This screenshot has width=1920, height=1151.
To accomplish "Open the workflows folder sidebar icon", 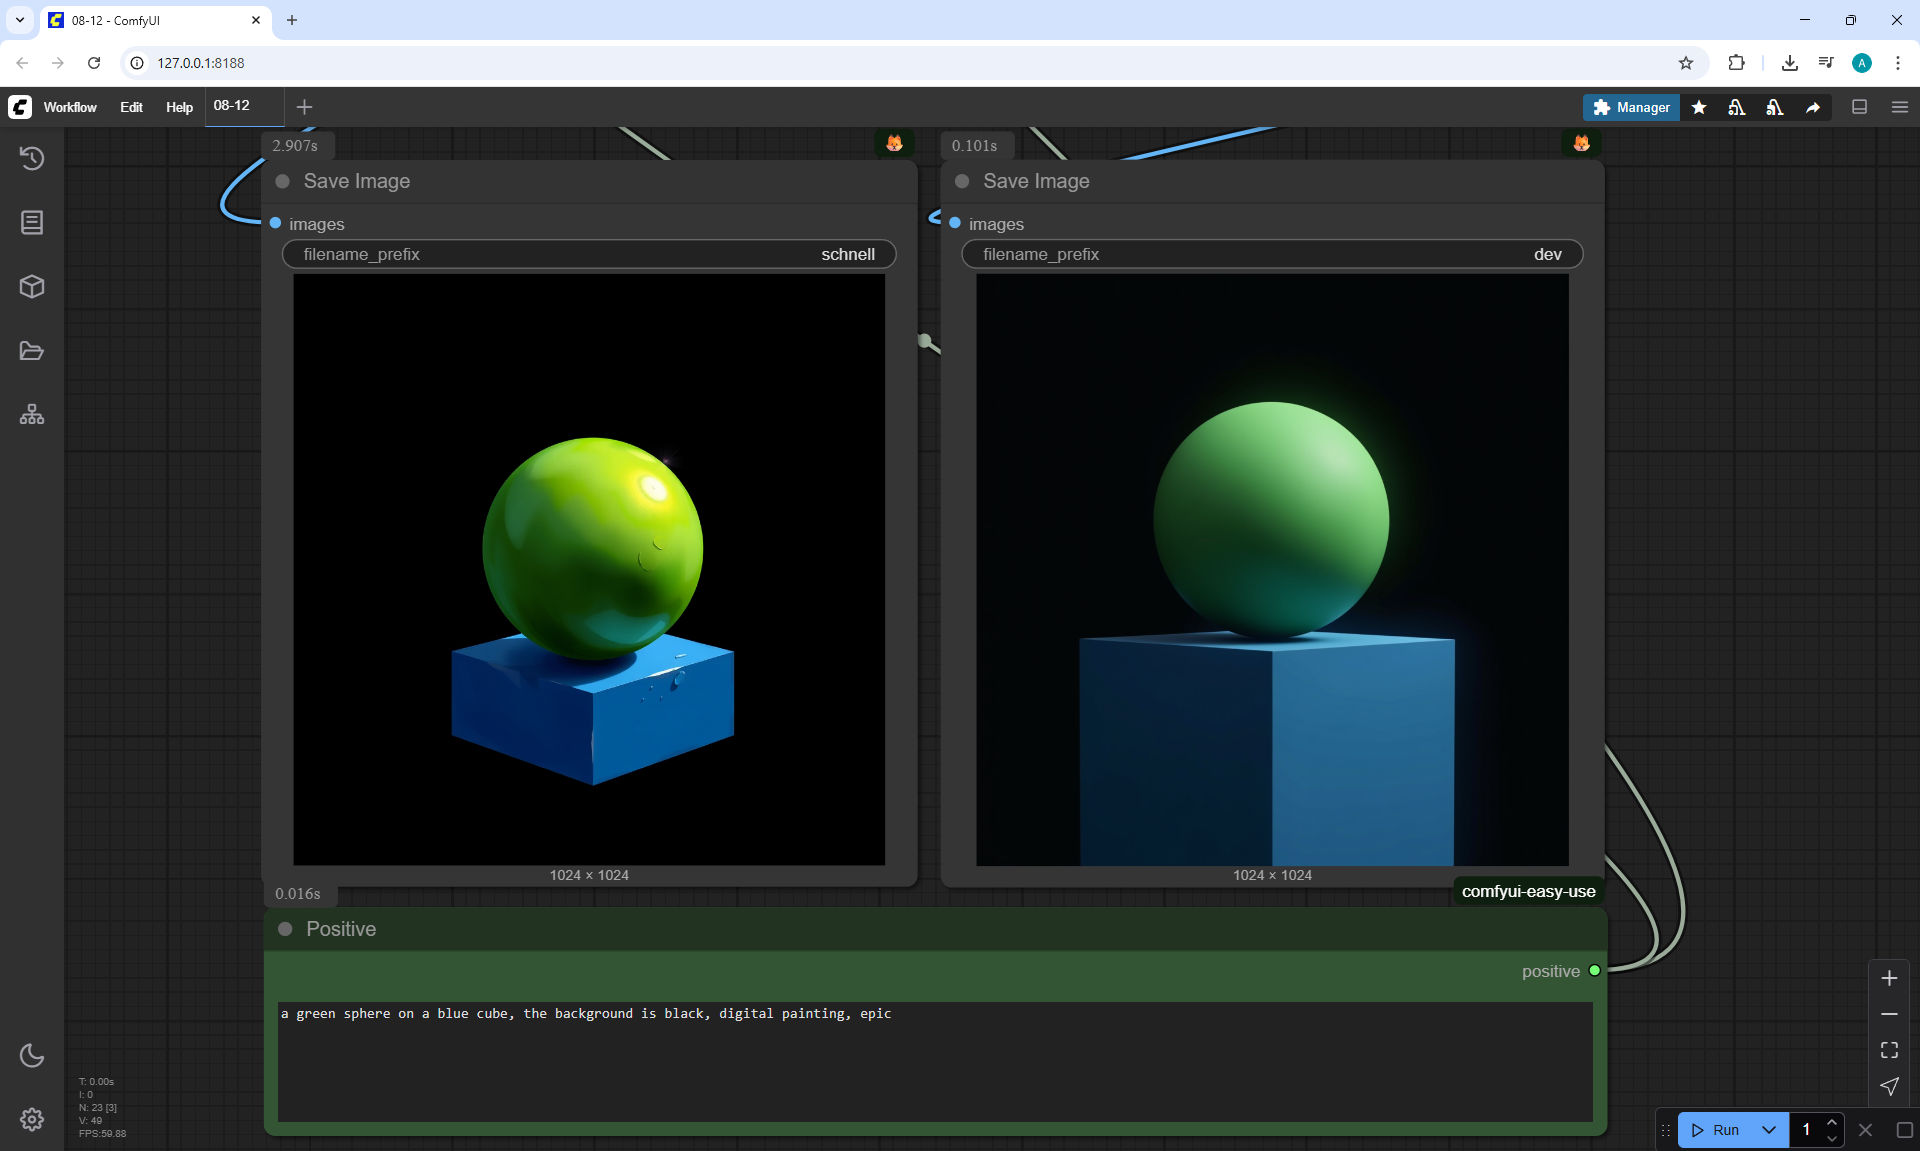I will tap(32, 351).
